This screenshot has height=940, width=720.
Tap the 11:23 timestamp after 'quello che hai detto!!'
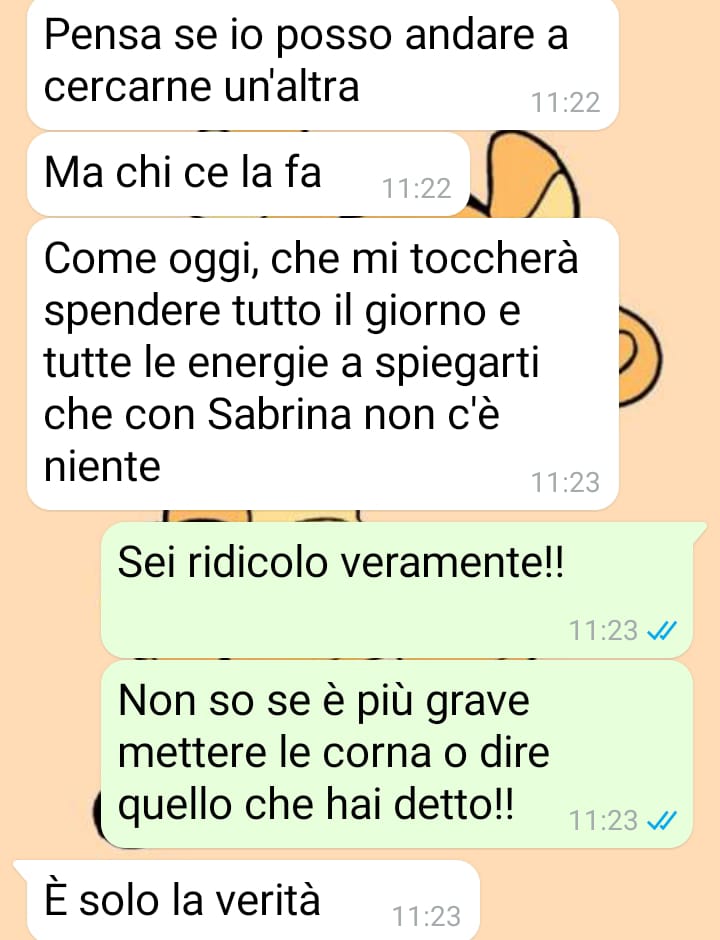[x=603, y=820]
